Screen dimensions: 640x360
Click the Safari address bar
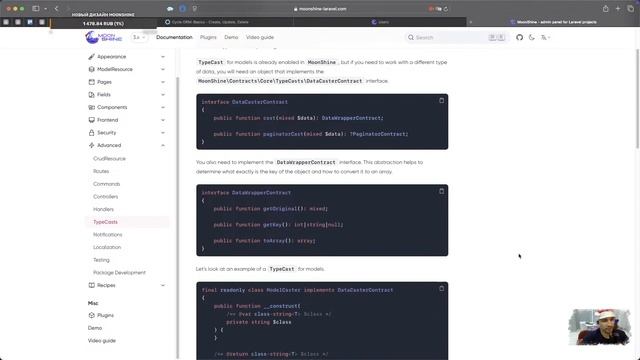320,9
